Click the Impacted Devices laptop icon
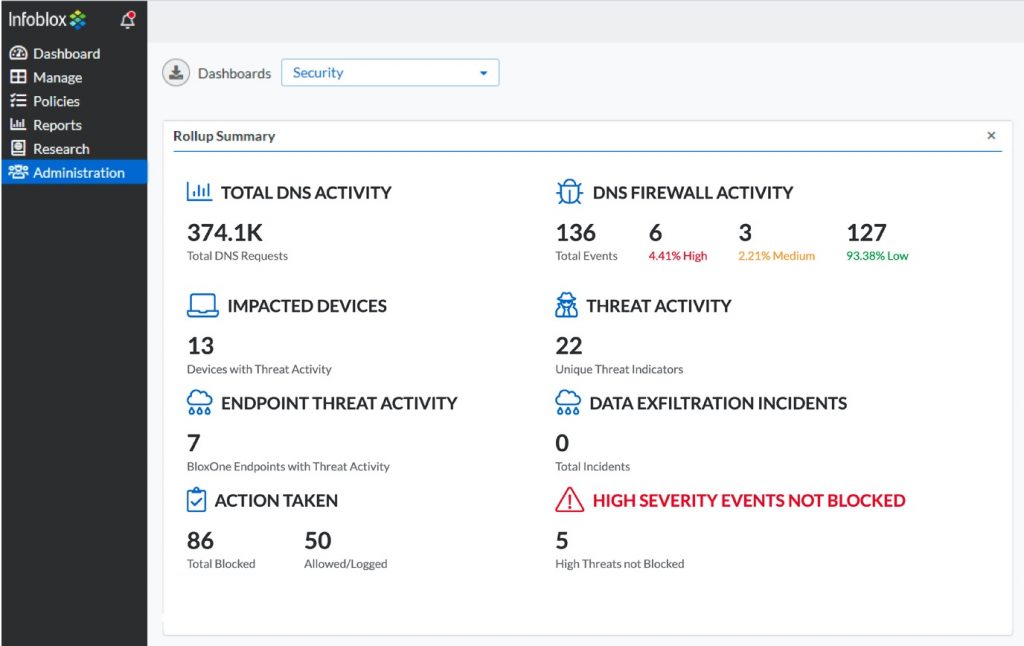The width and height of the screenshot is (1024, 646). tap(201, 306)
